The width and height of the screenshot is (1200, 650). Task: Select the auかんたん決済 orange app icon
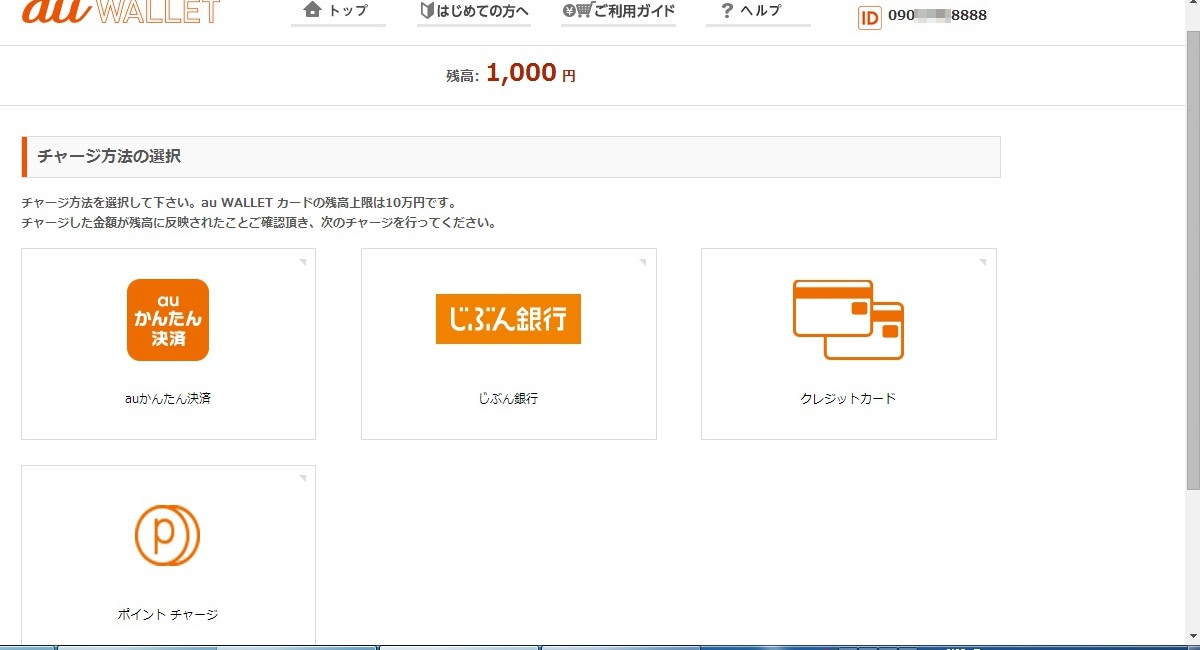point(168,320)
